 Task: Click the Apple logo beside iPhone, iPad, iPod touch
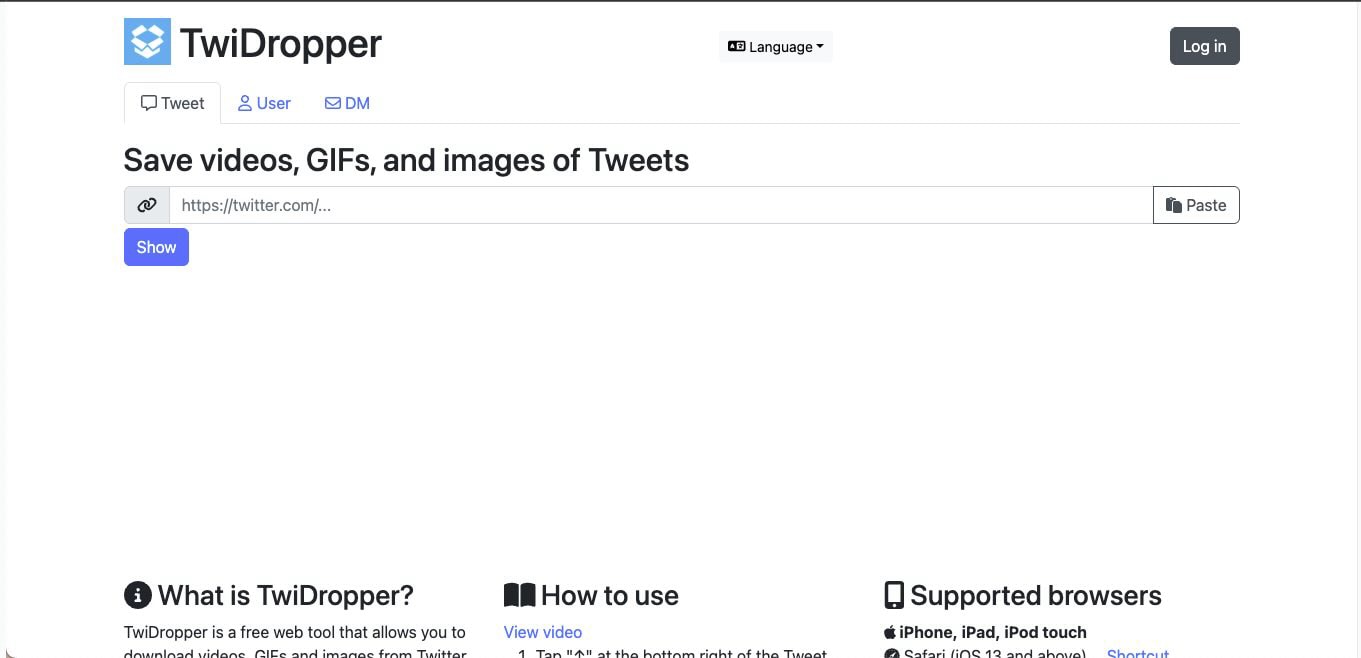pos(889,632)
